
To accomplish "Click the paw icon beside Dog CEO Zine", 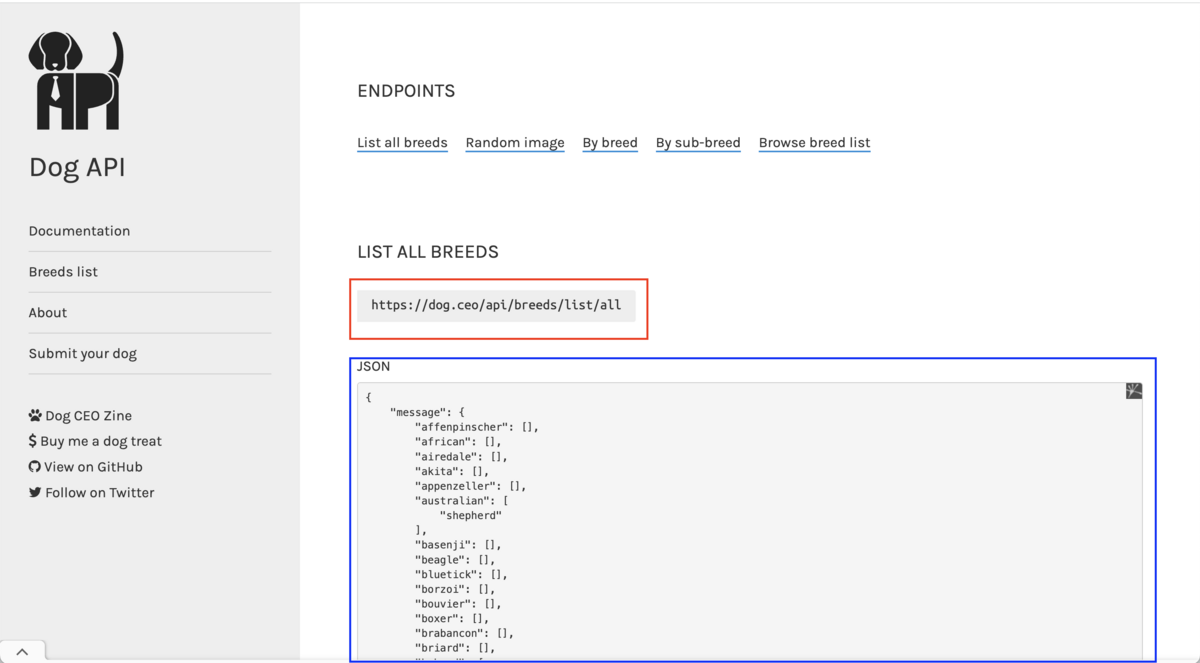I will (x=35, y=415).
